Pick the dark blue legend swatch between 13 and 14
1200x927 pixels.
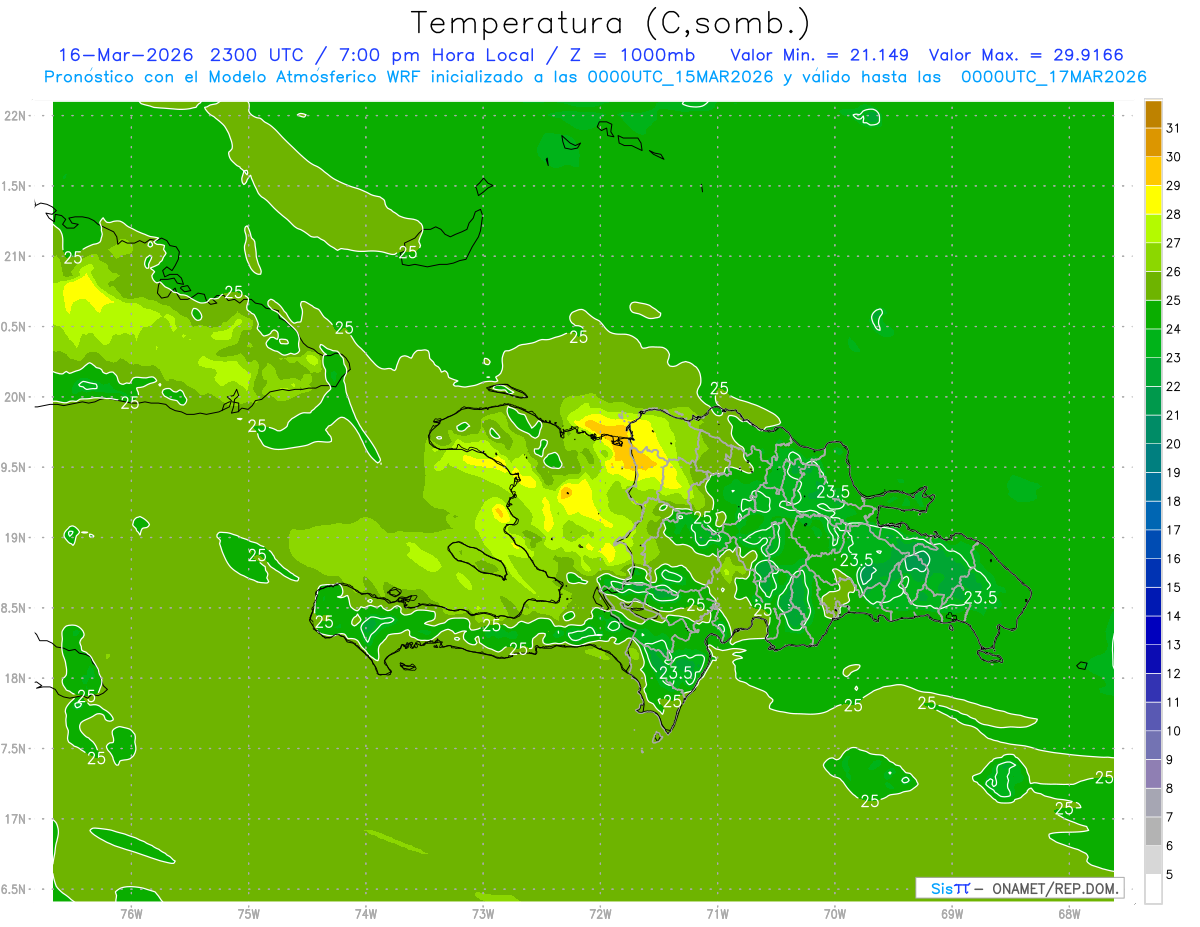pyautogui.click(x=1153, y=630)
